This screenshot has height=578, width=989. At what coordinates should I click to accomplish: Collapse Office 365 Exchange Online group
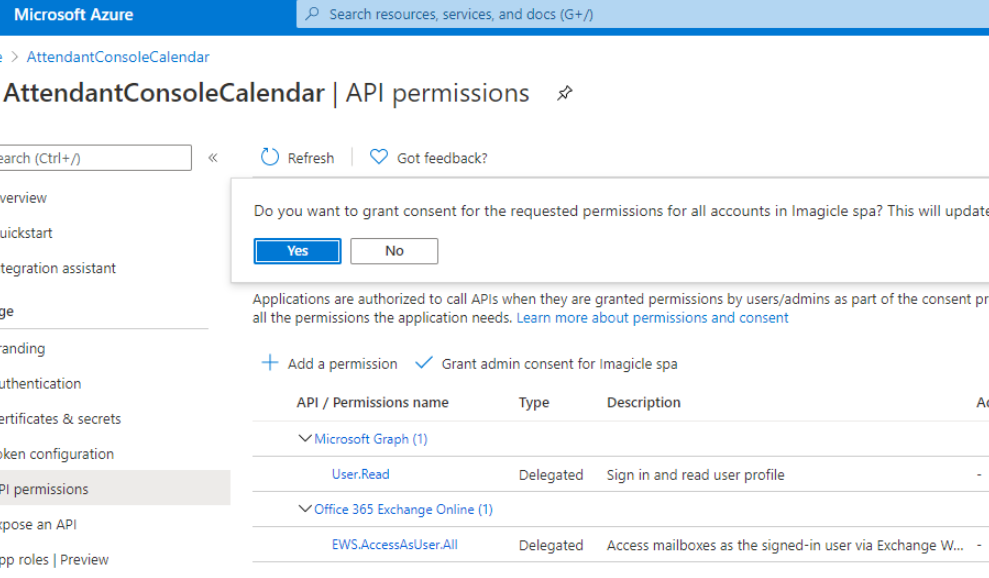pos(305,510)
